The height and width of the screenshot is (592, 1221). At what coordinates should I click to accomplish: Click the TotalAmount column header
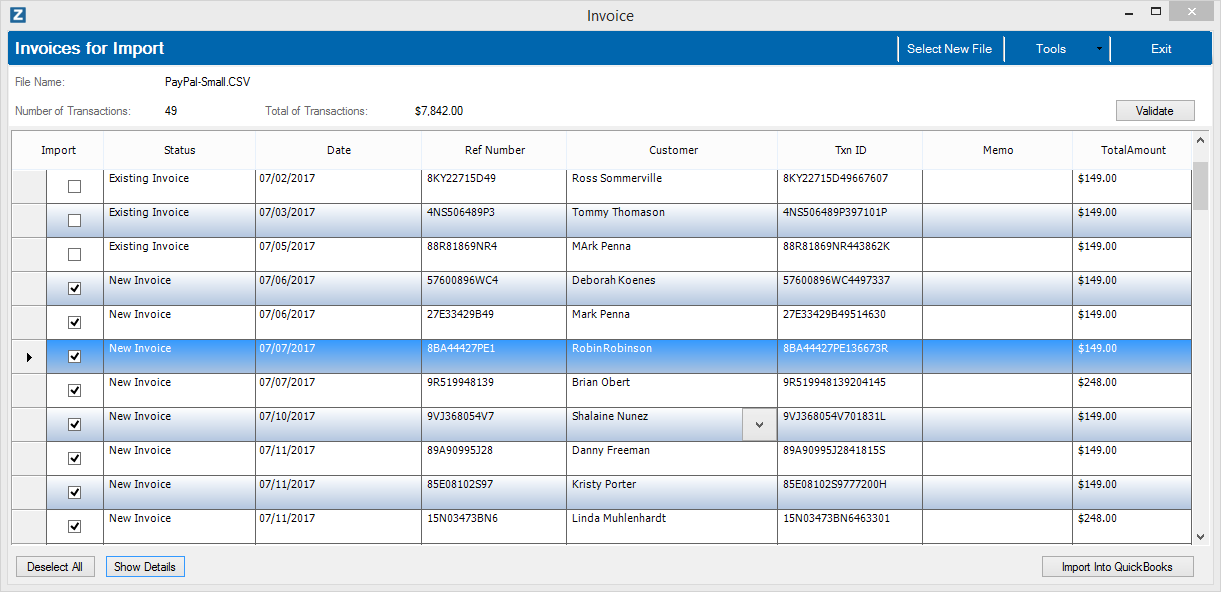[1133, 150]
